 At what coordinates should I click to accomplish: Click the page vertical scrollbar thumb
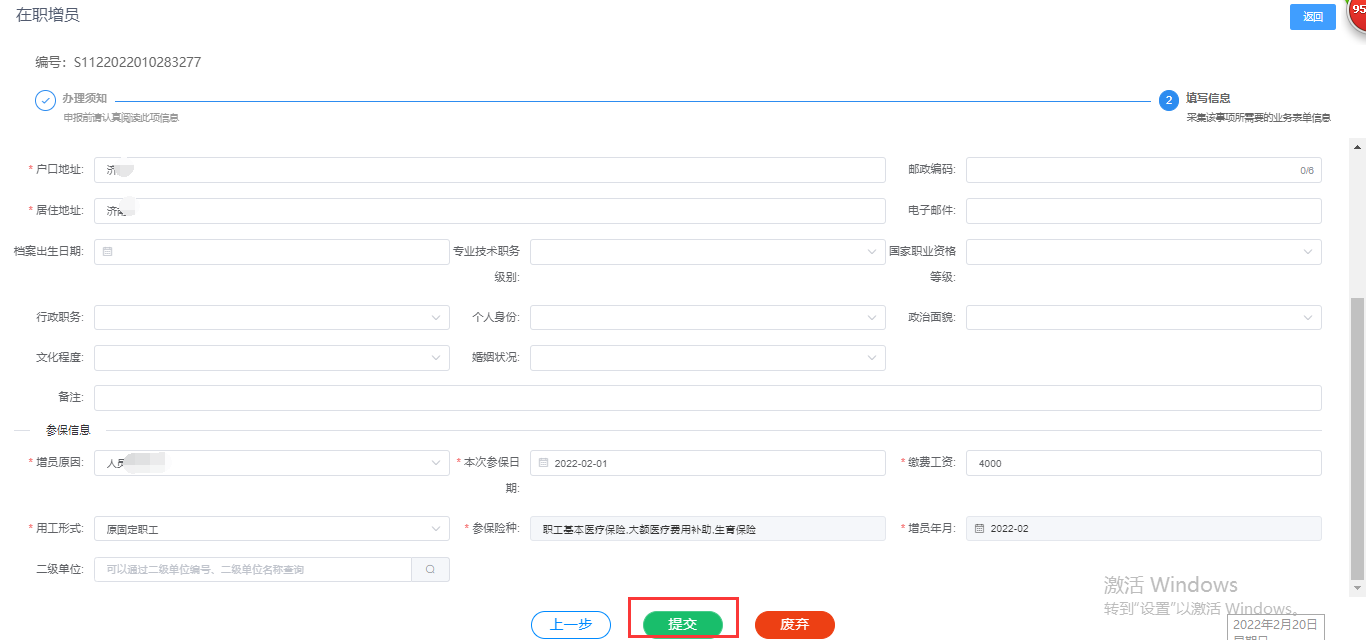tap(1357, 438)
